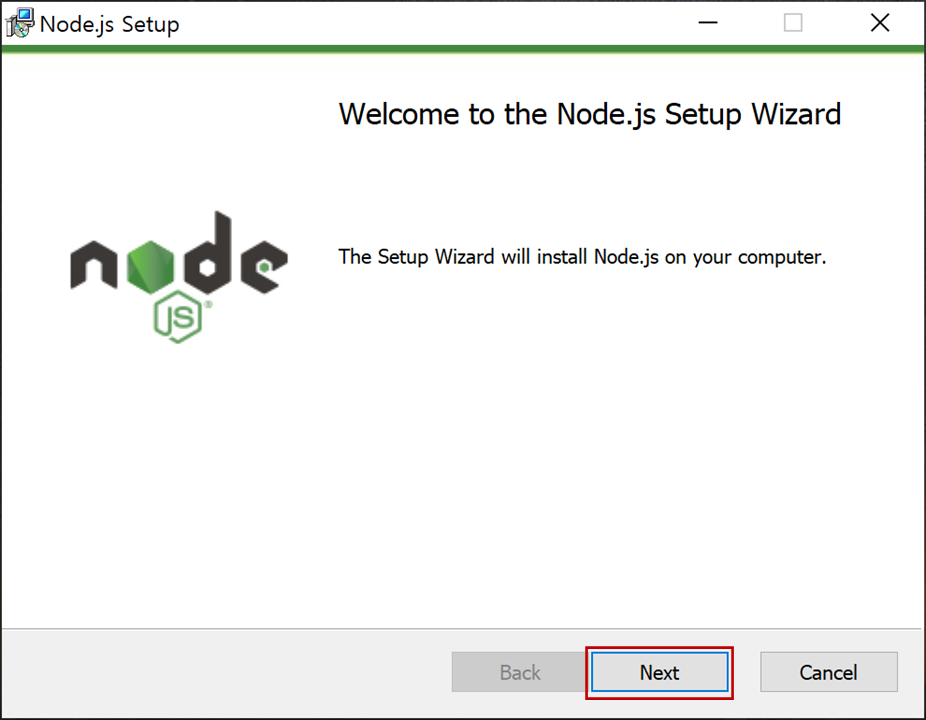926x720 pixels.
Task: Click the 'Node.js Setup' window title
Action: [x=110, y=25]
